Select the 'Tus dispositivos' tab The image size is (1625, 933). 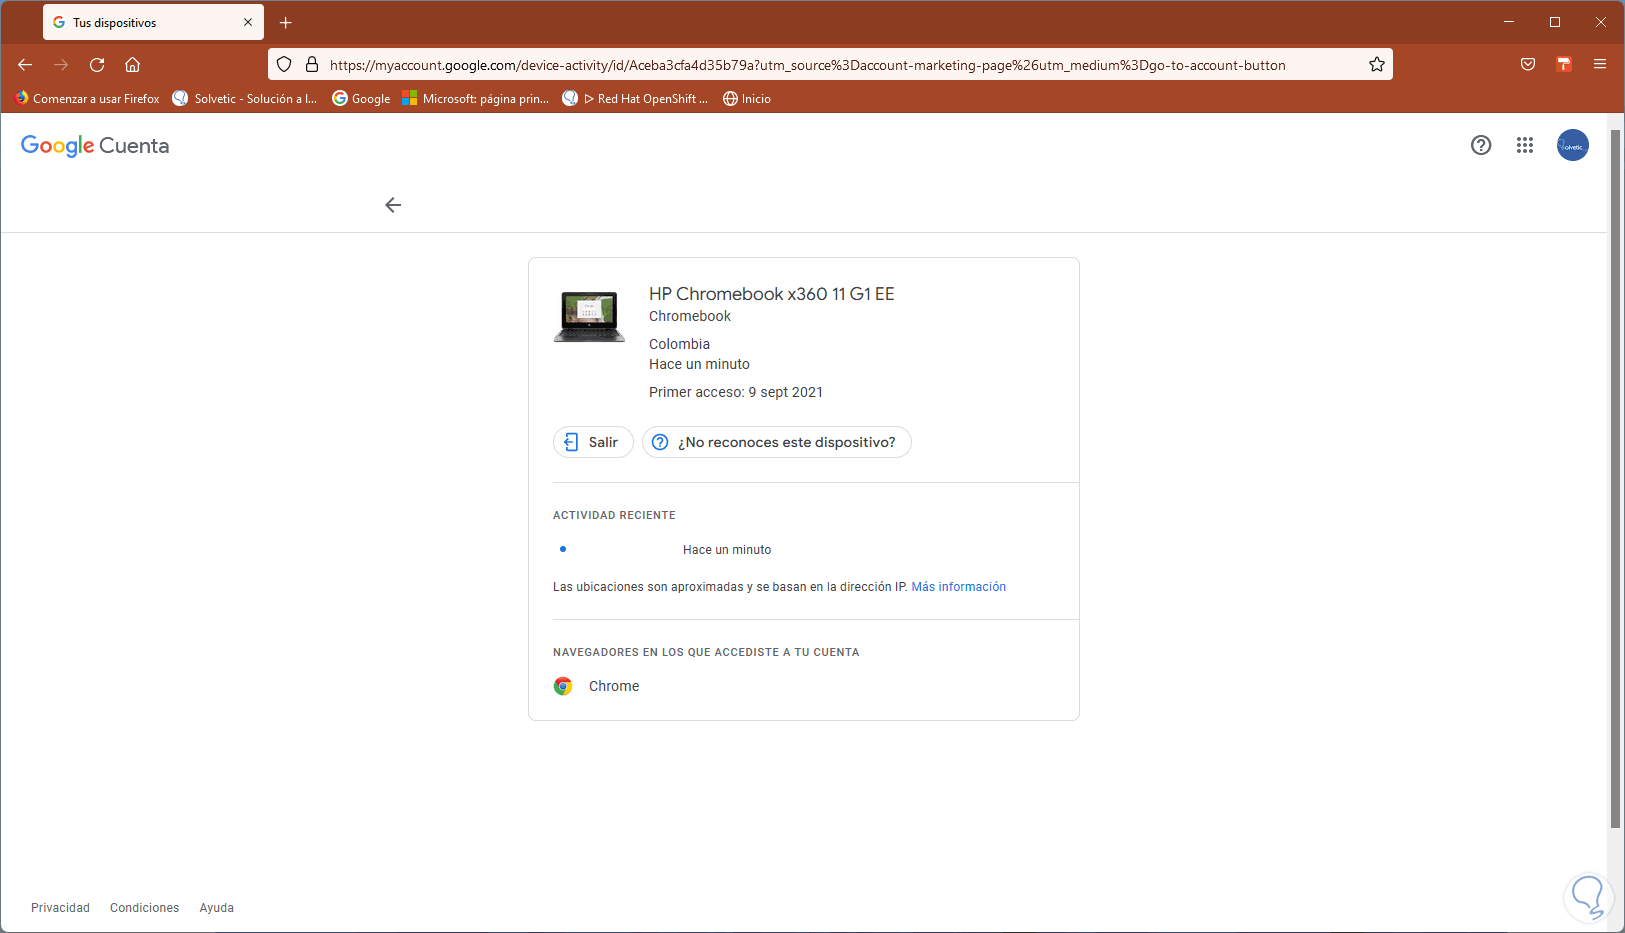pyautogui.click(x=153, y=22)
